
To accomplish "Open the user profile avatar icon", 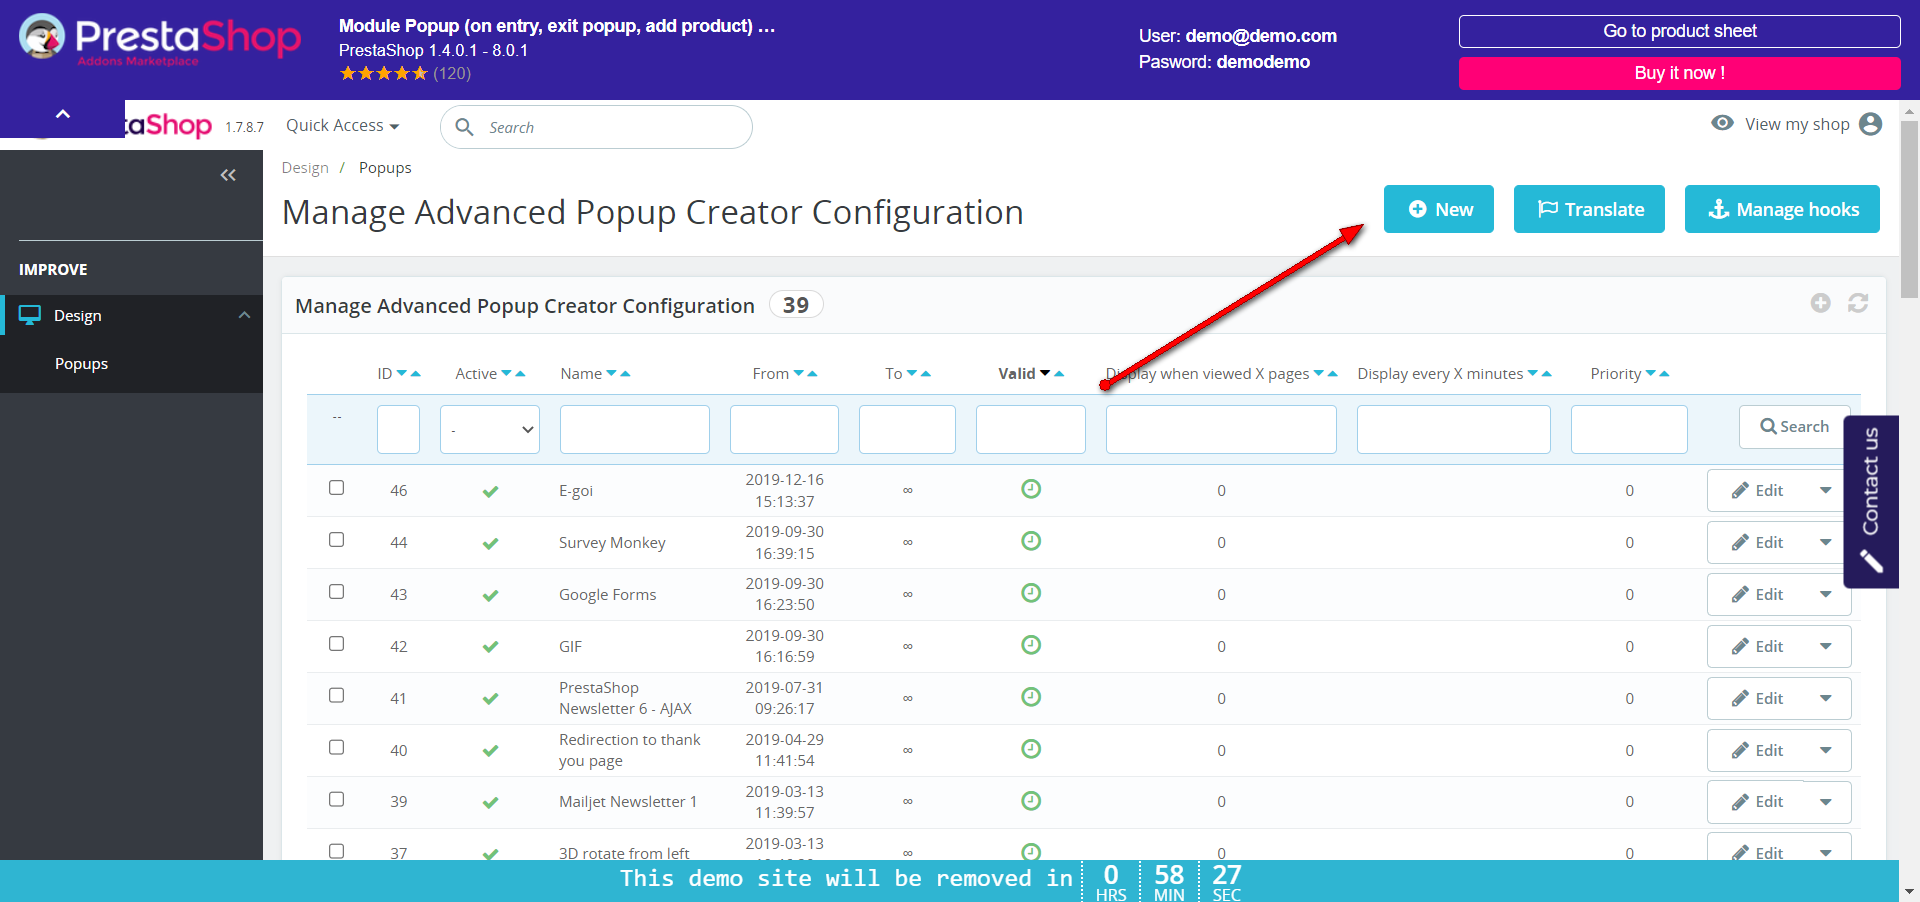I will [x=1870, y=124].
